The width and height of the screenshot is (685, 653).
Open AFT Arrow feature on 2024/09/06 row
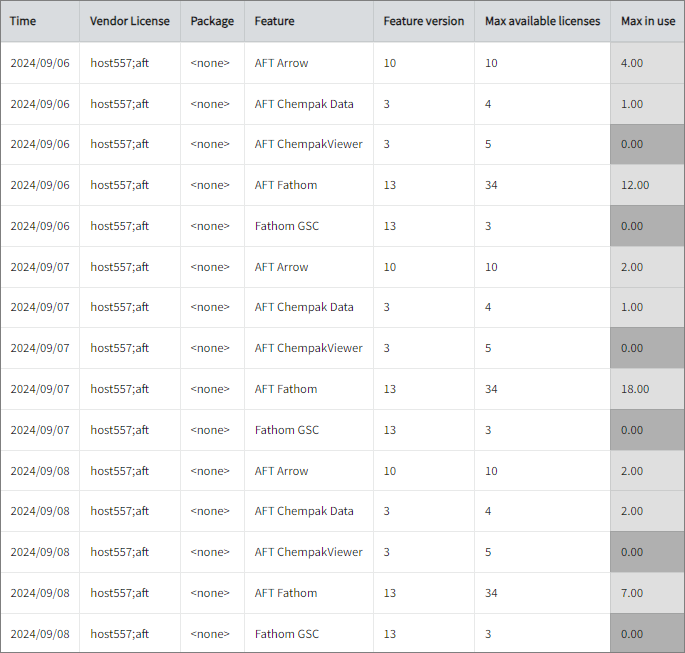point(281,63)
